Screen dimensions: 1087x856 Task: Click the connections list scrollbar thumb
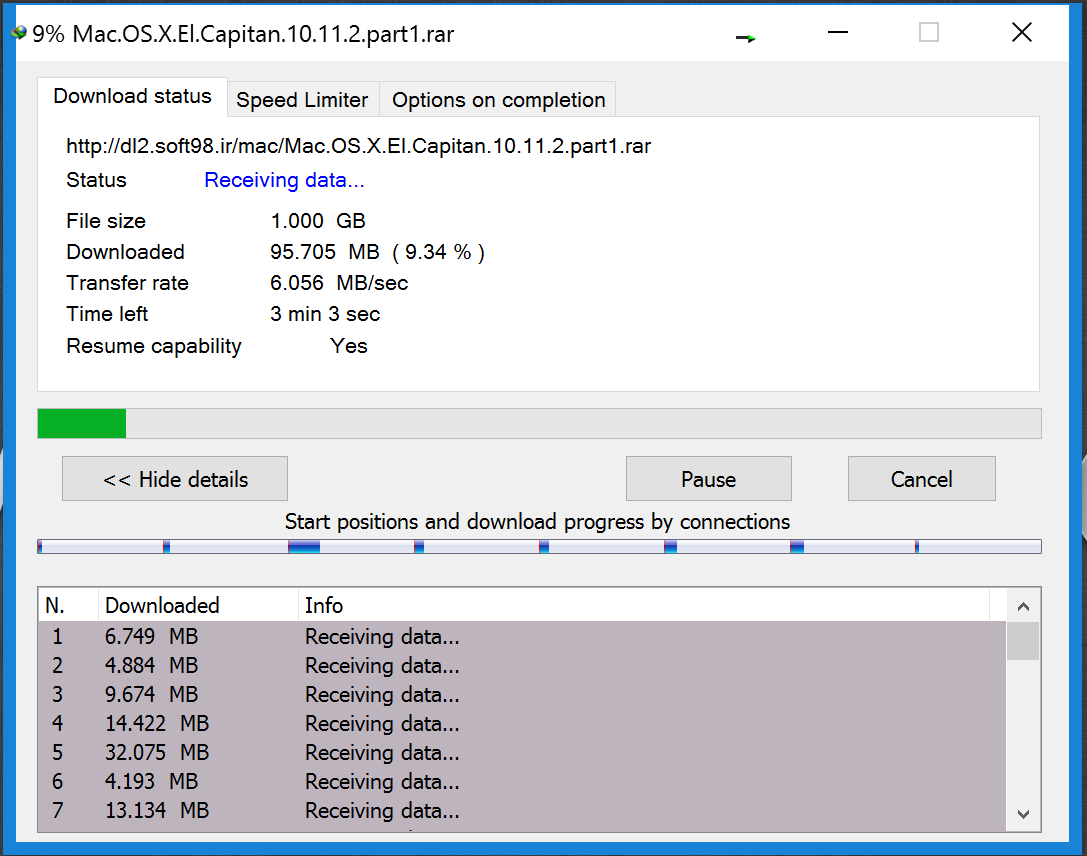tap(1023, 641)
